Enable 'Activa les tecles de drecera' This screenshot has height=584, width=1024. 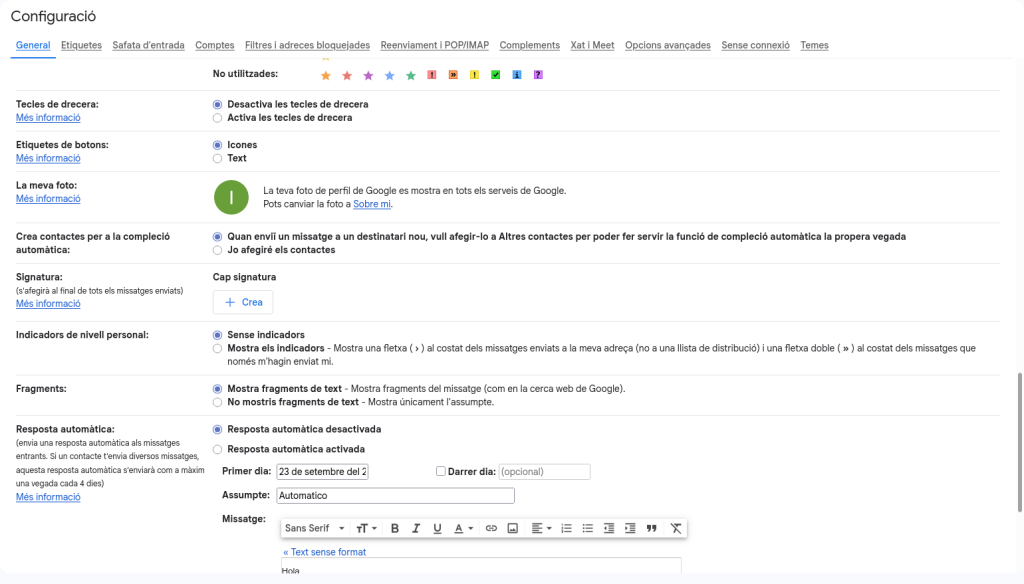point(218,118)
